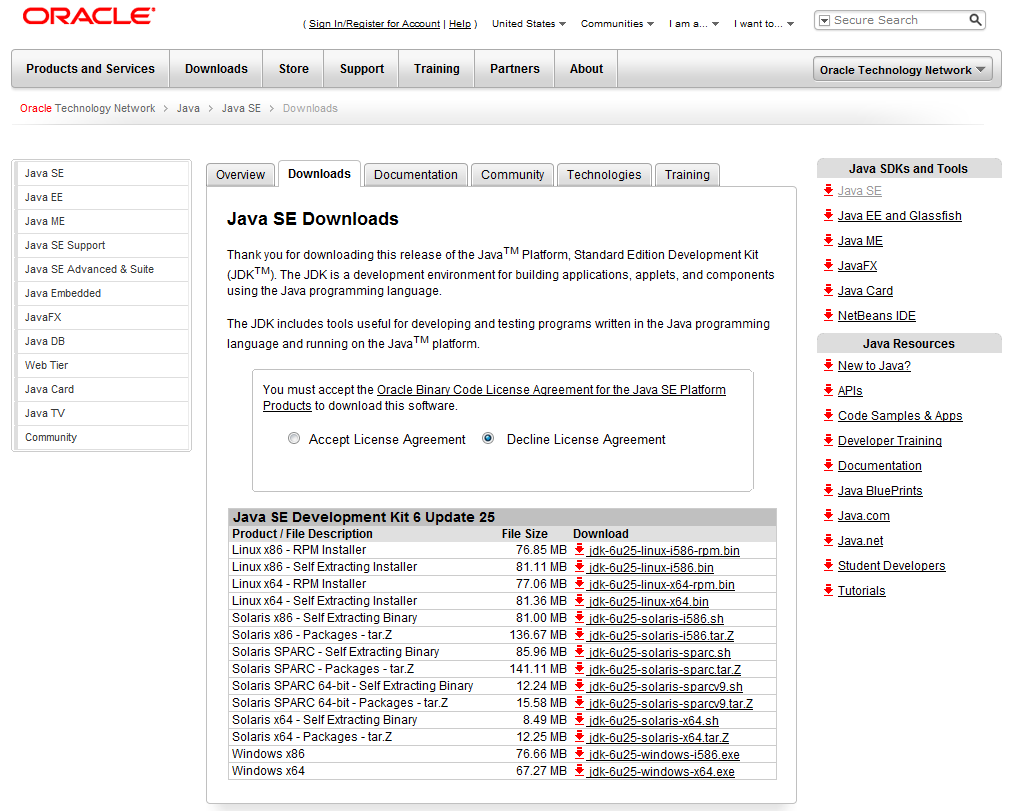Open the United States country dropdown
This screenshot has height=811, width=1021.
click(x=529, y=23)
